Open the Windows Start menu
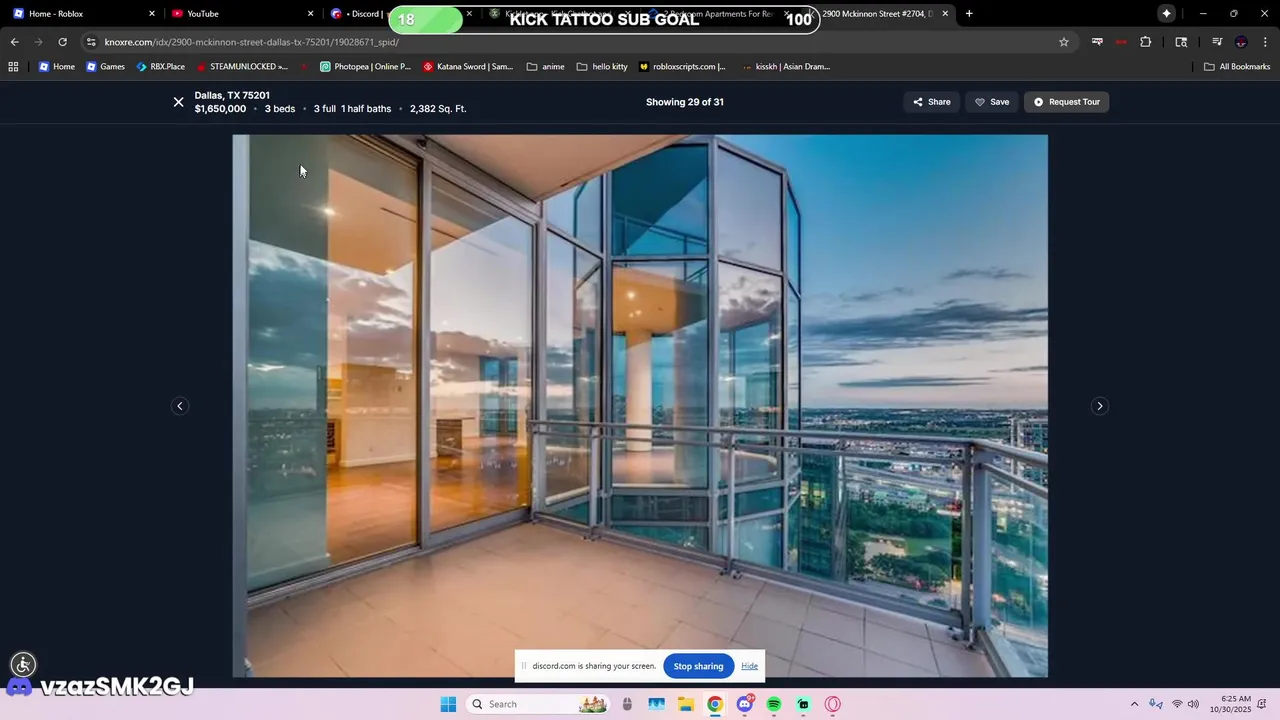1280x720 pixels. click(448, 704)
